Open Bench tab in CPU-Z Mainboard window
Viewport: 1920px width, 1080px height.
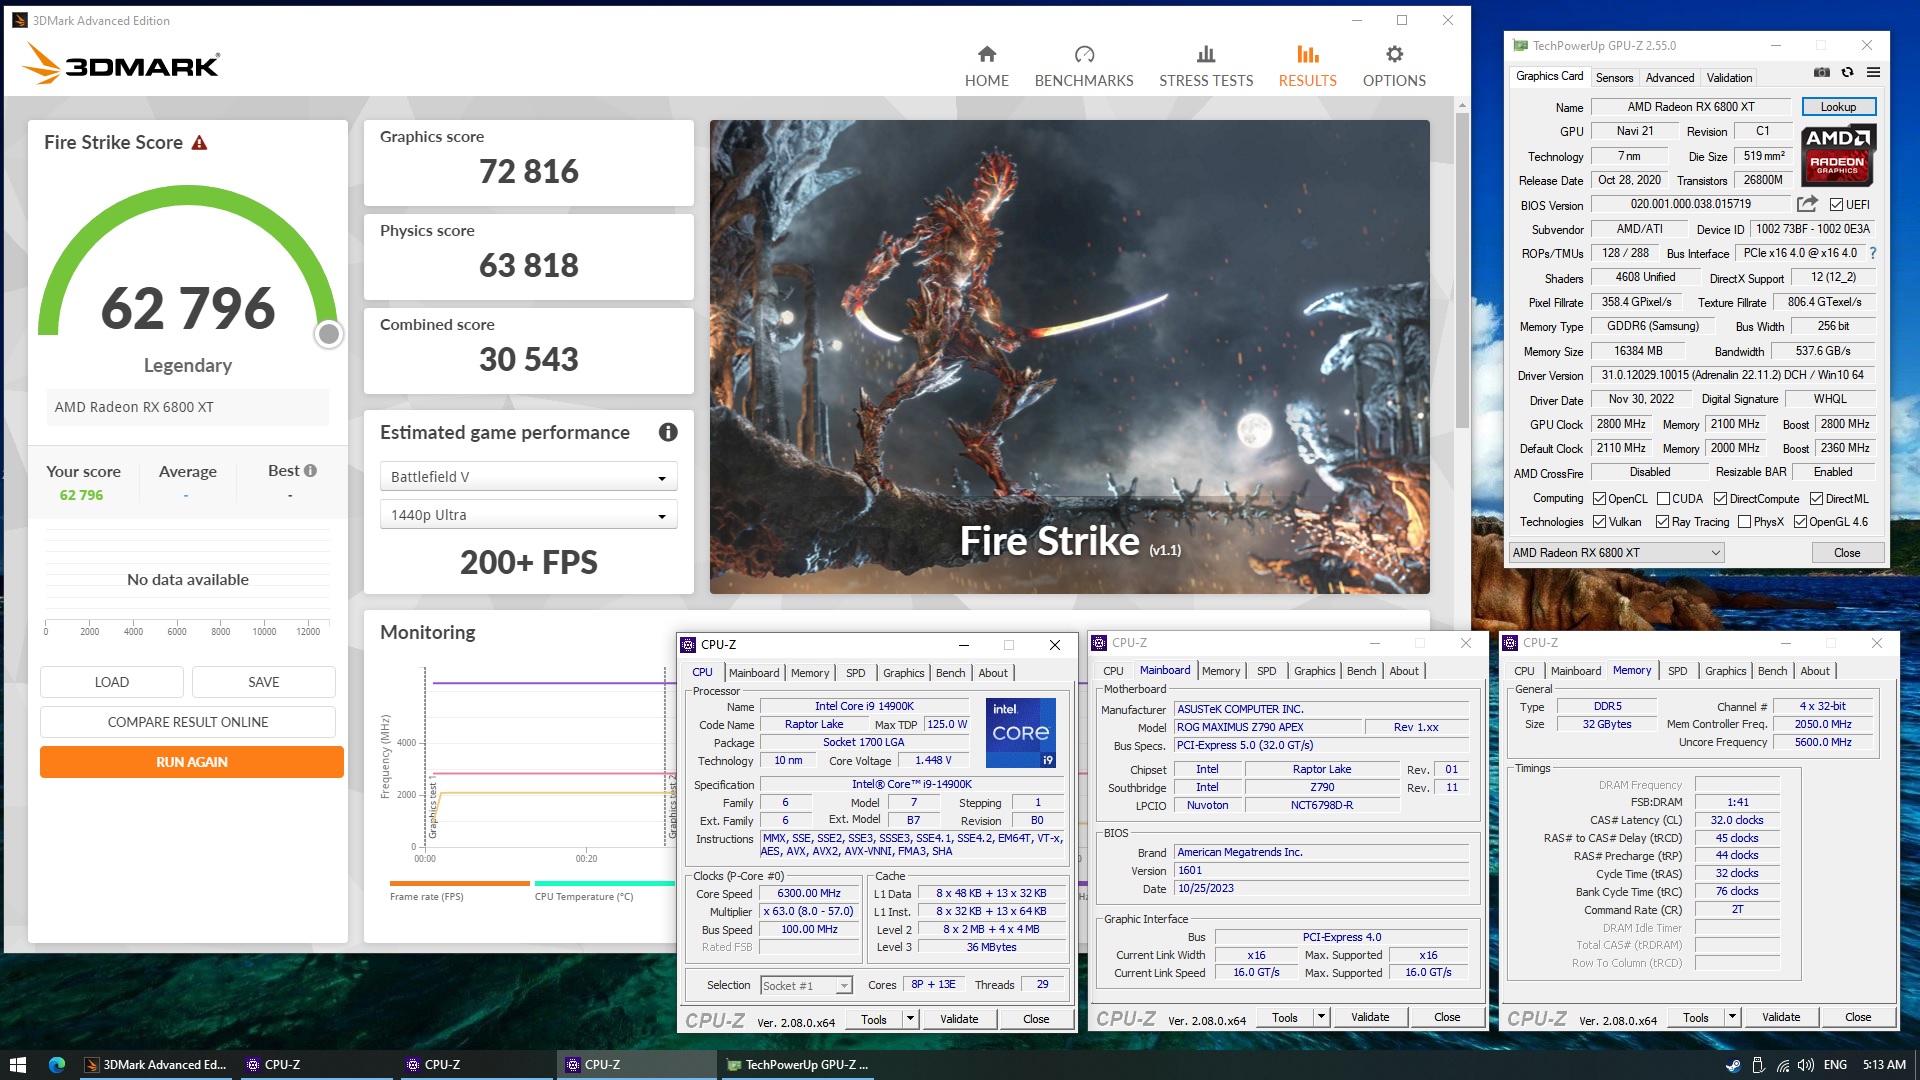(1361, 671)
